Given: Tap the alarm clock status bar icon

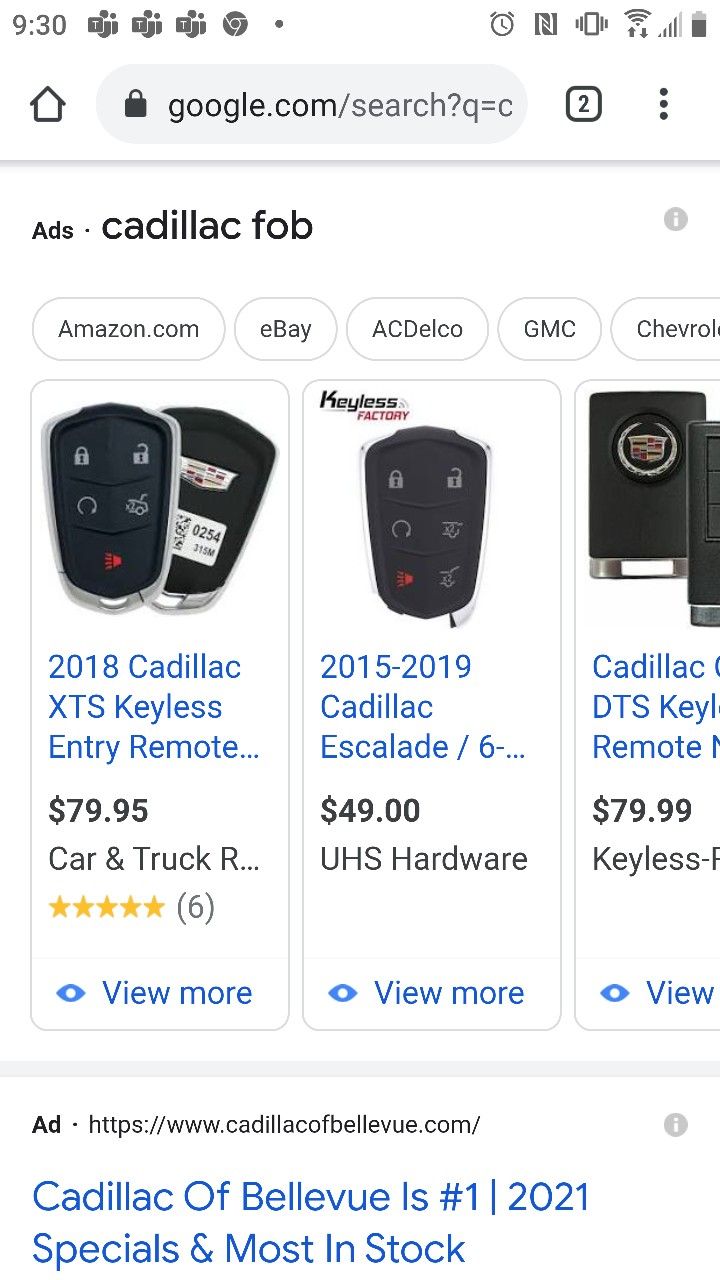Looking at the screenshot, I should 502,24.
